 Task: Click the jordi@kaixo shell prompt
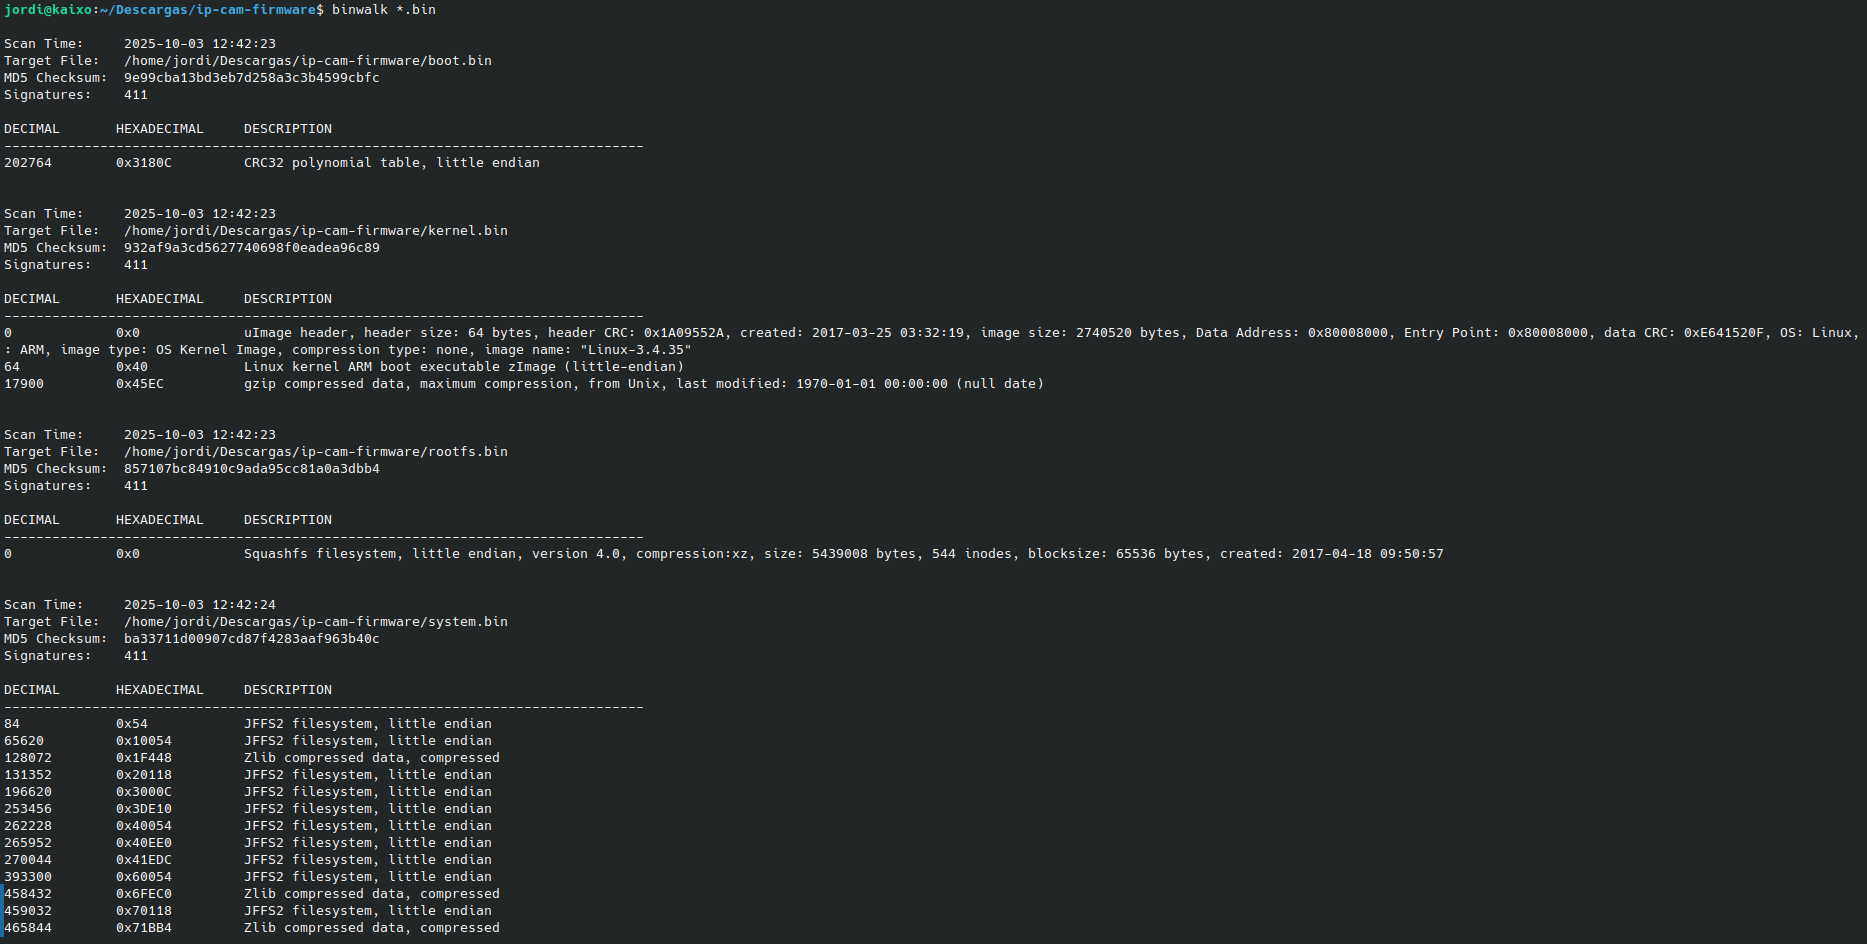coord(48,10)
